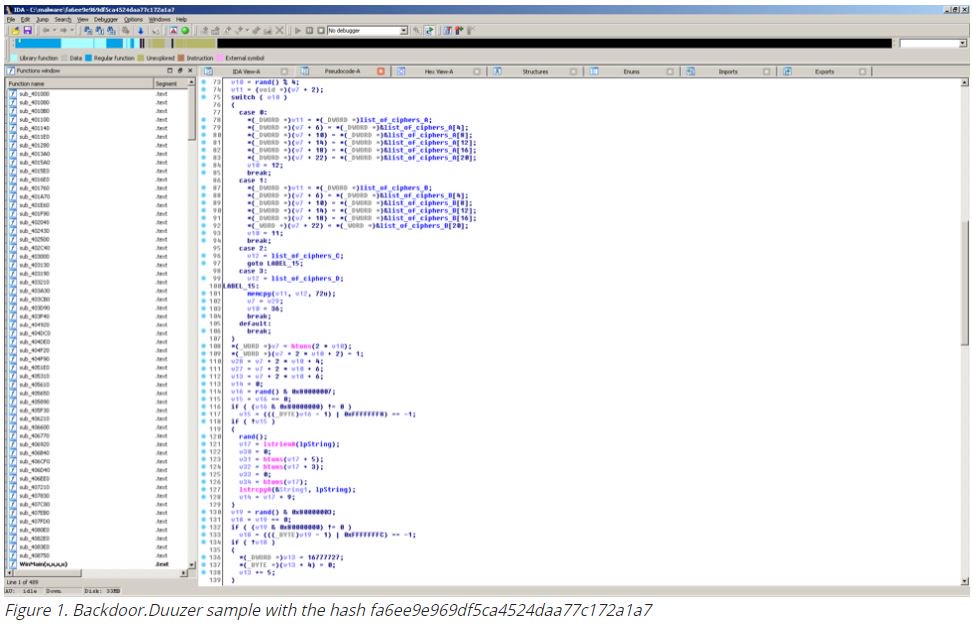
Task: Click the memcpy call in pseudocode
Action: point(259,293)
